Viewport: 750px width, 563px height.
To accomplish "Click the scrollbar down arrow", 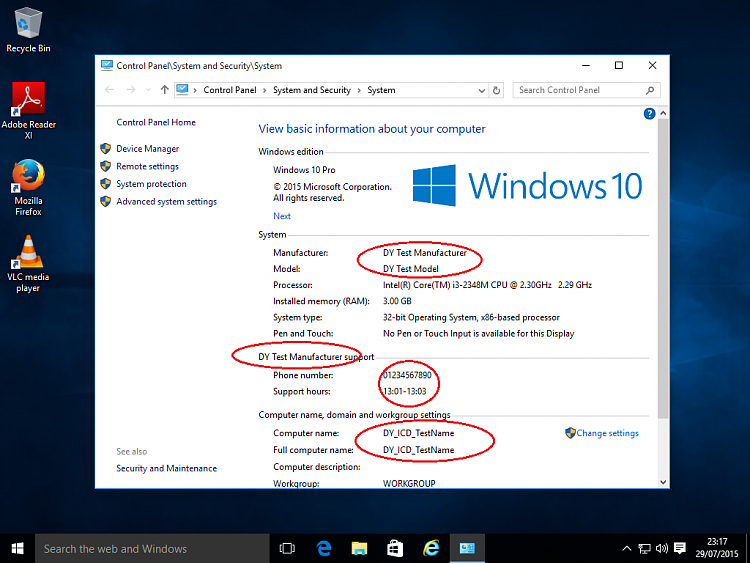I will click(x=663, y=482).
